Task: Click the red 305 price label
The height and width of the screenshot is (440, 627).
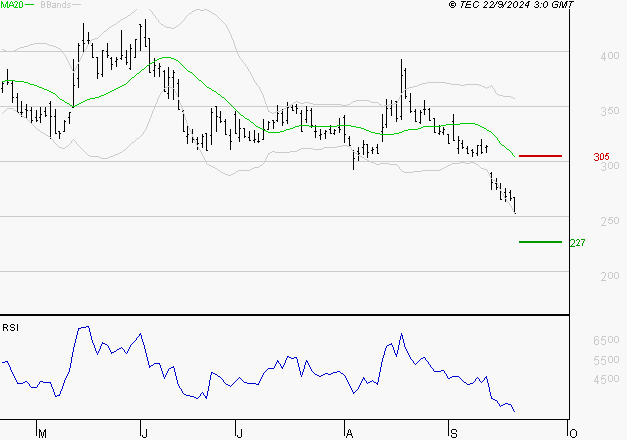Action: coord(601,157)
